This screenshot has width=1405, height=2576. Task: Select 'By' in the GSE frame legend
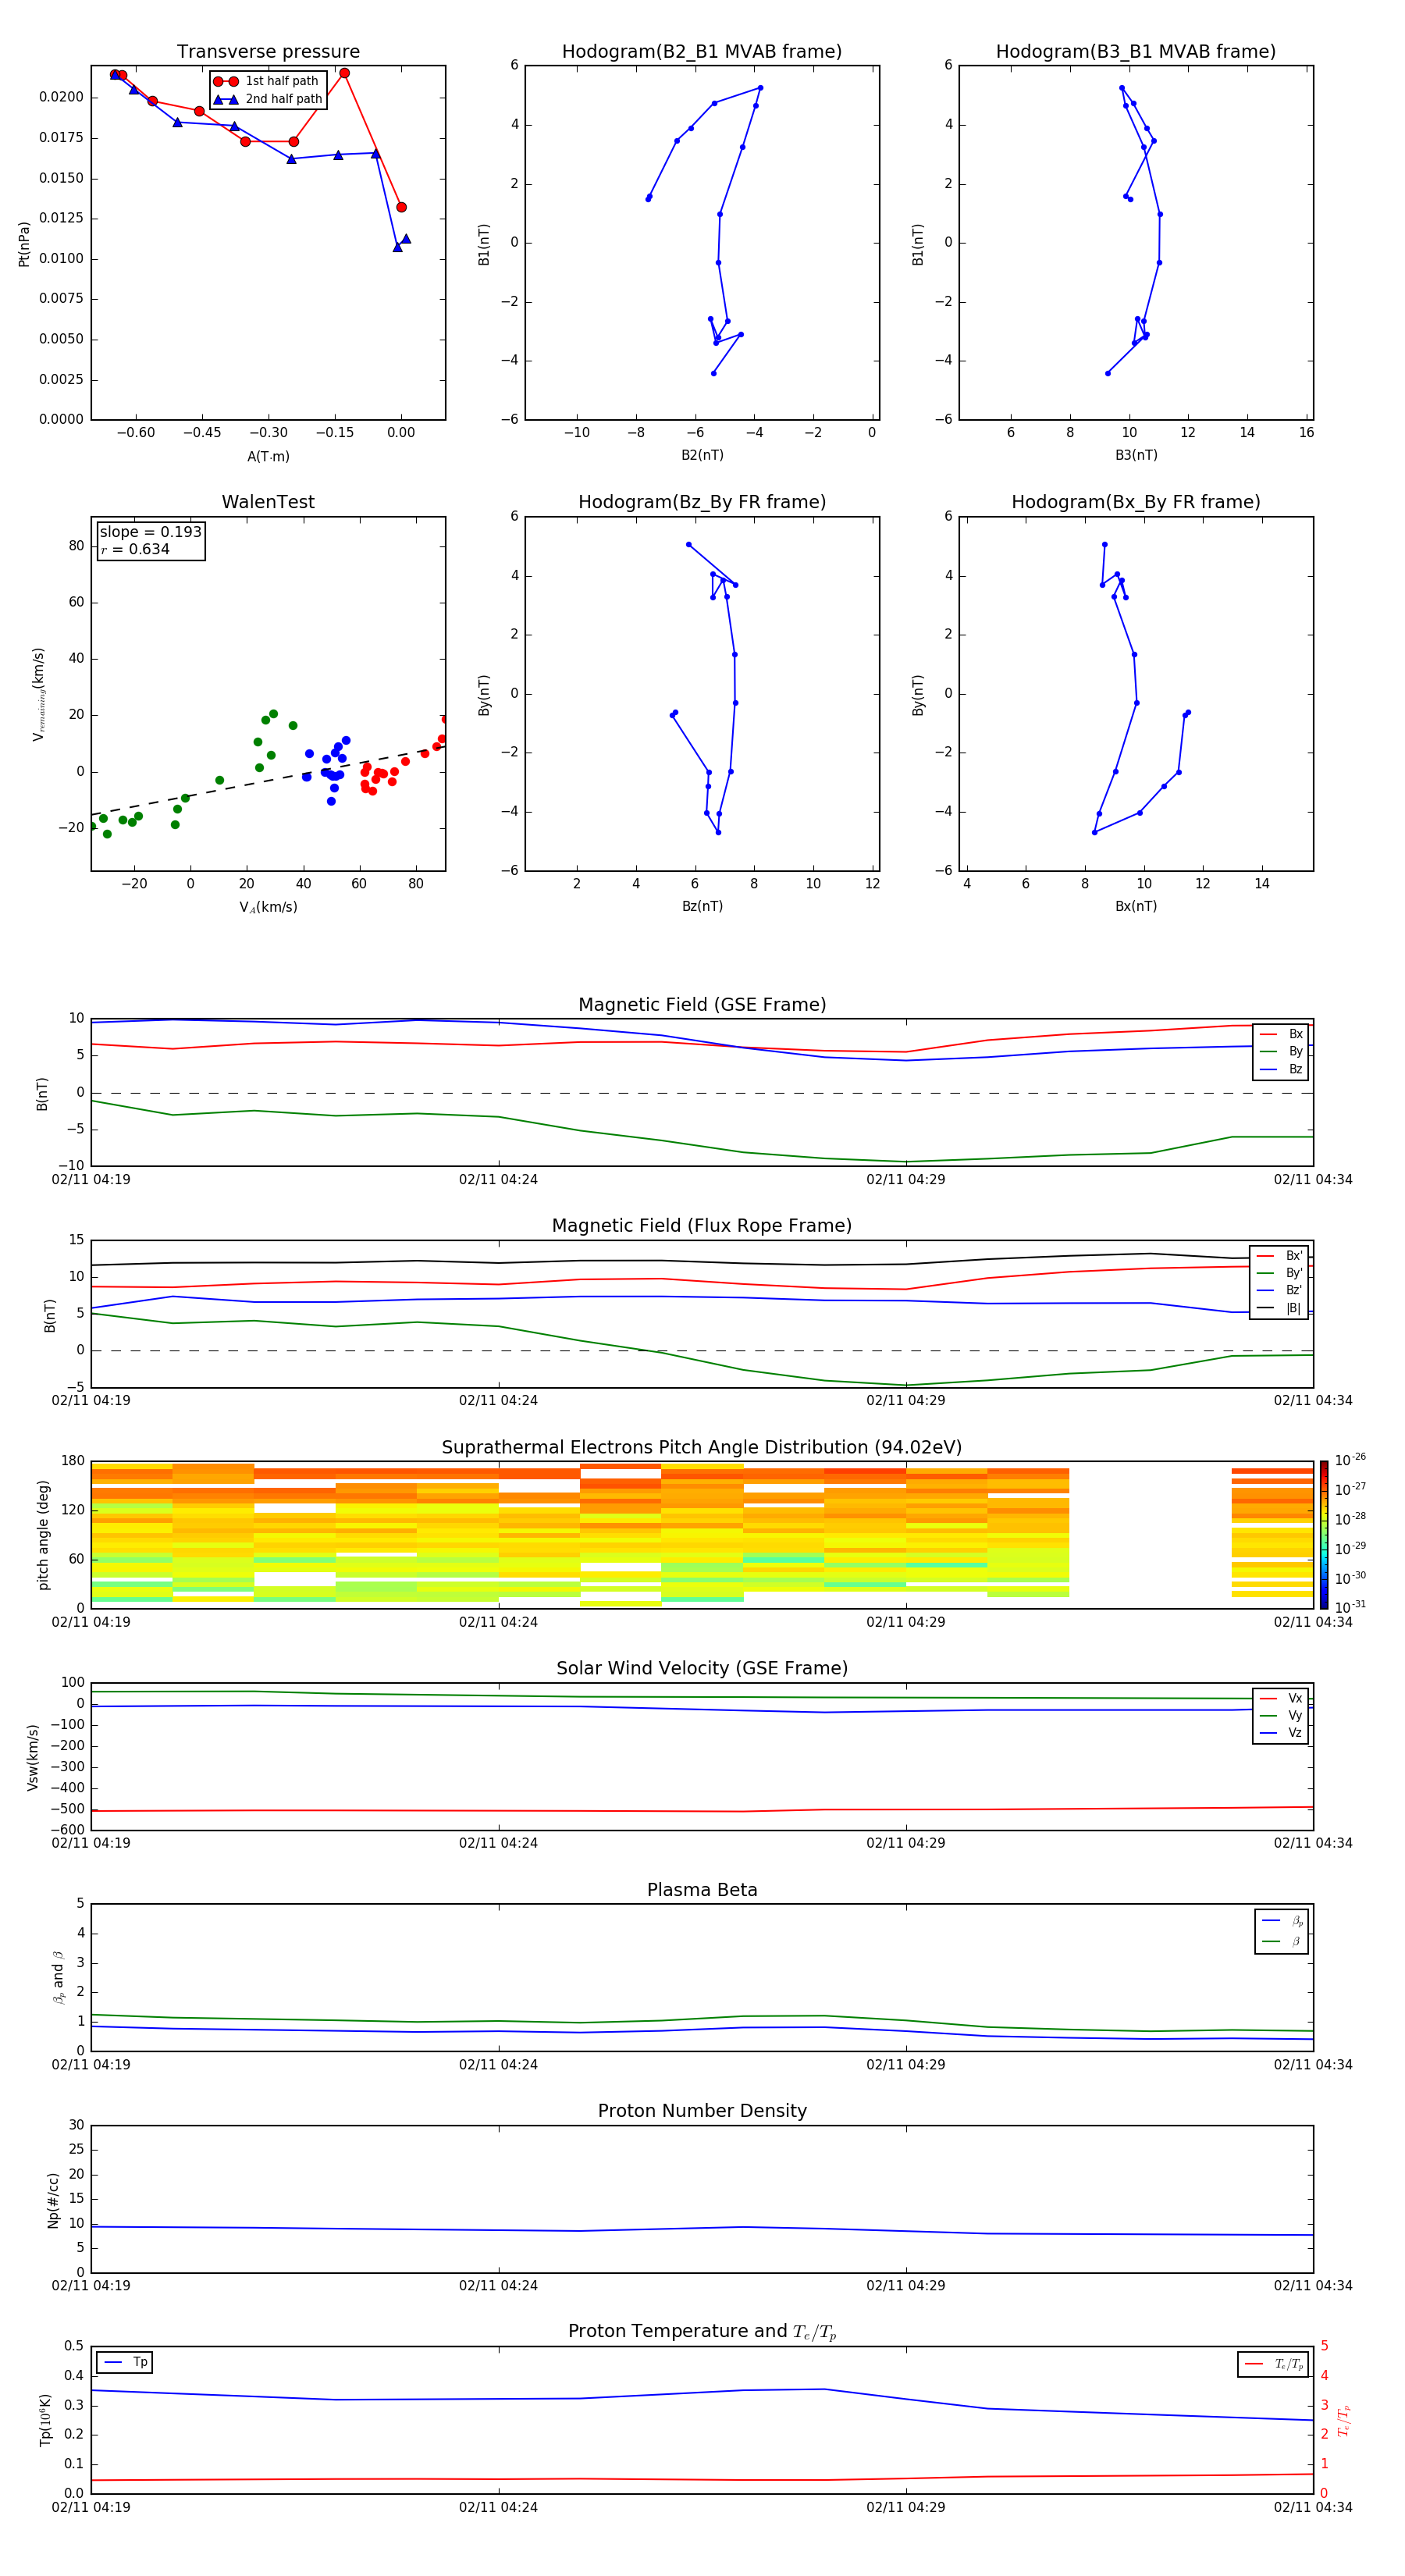pos(1281,1051)
